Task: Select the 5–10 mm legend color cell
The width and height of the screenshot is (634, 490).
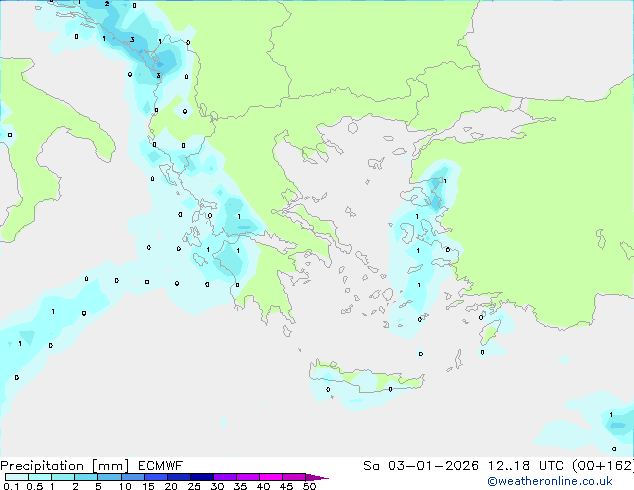Action: [x=109, y=477]
